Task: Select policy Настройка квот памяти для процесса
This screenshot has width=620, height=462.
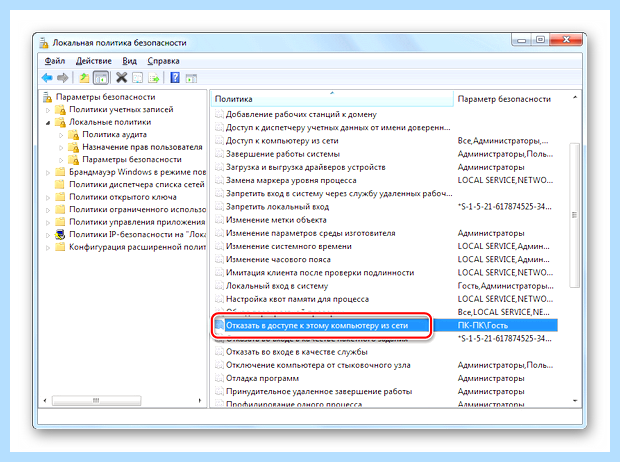Action: tap(297, 299)
